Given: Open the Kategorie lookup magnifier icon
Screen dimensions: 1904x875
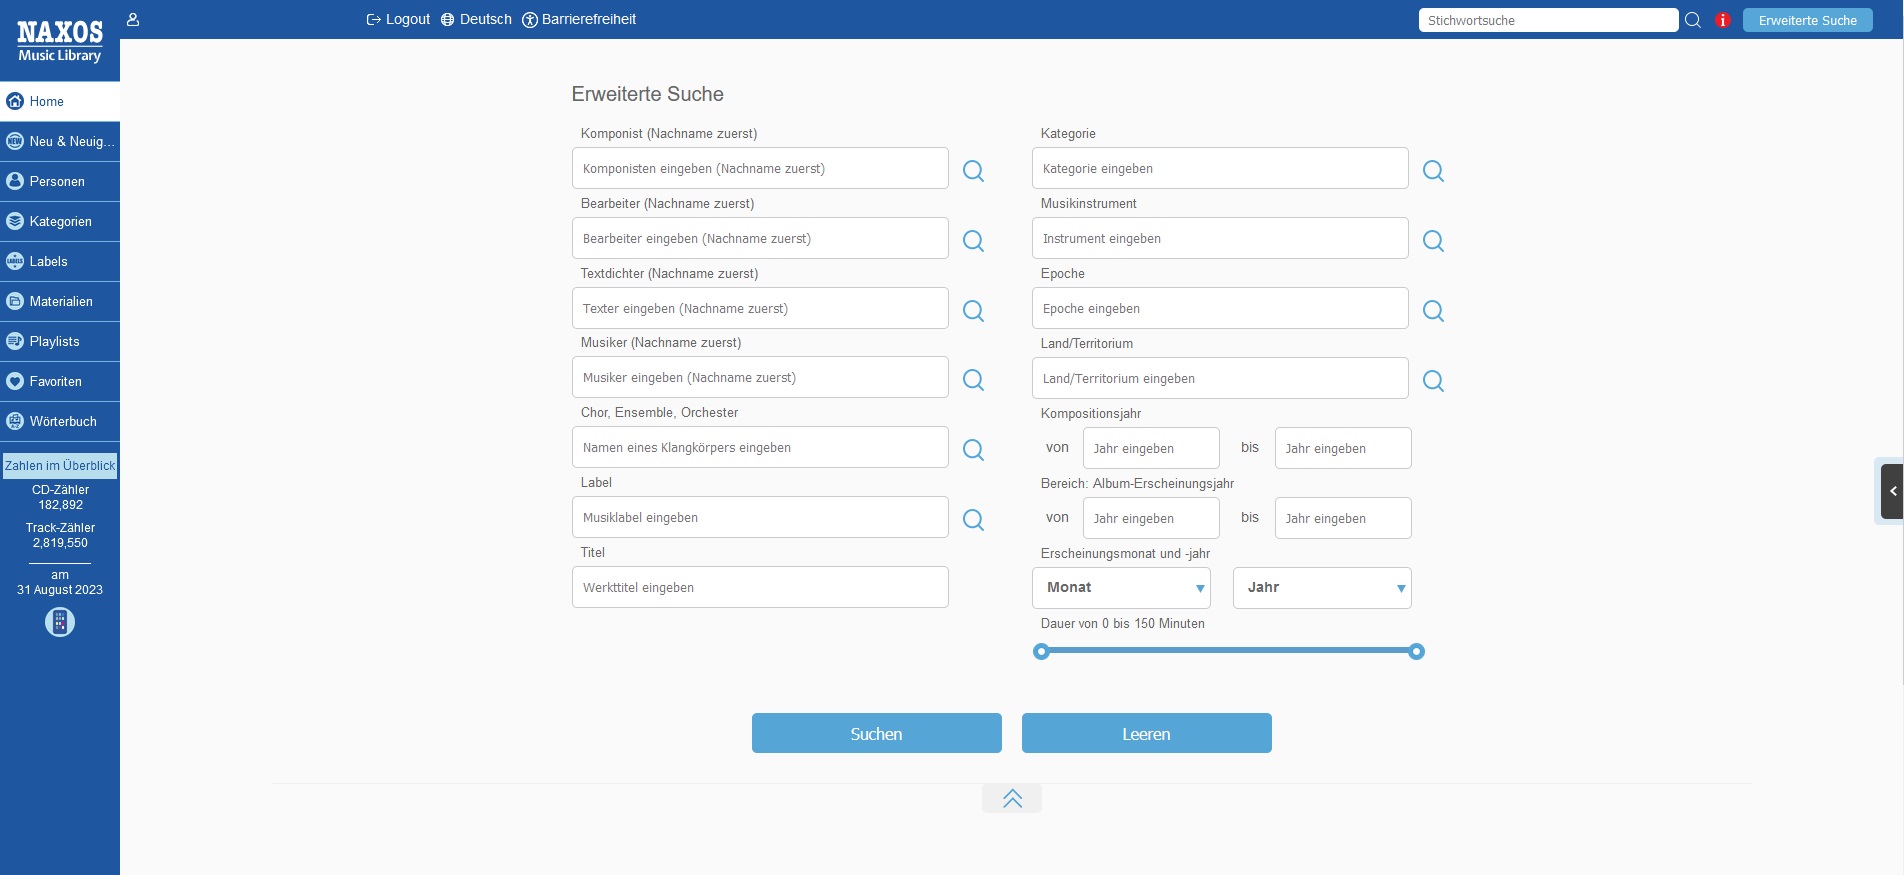Looking at the screenshot, I should tap(1432, 171).
